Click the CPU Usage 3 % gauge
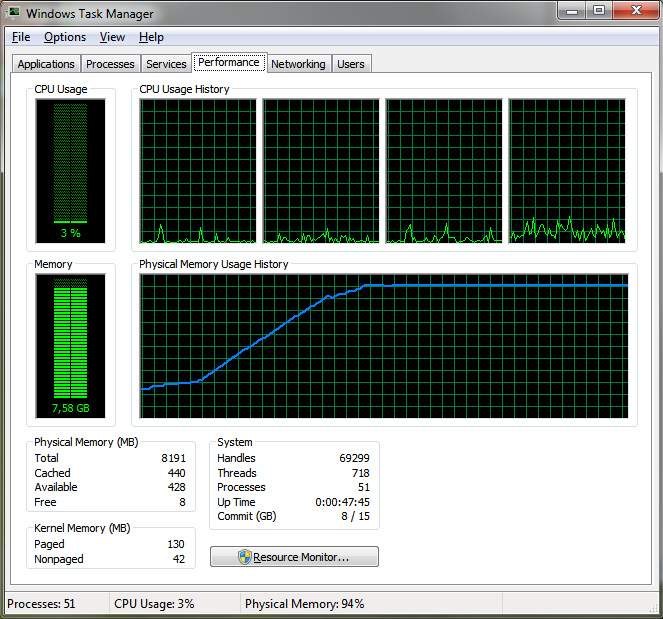This screenshot has height=619, width=663. pyautogui.click(x=71, y=171)
